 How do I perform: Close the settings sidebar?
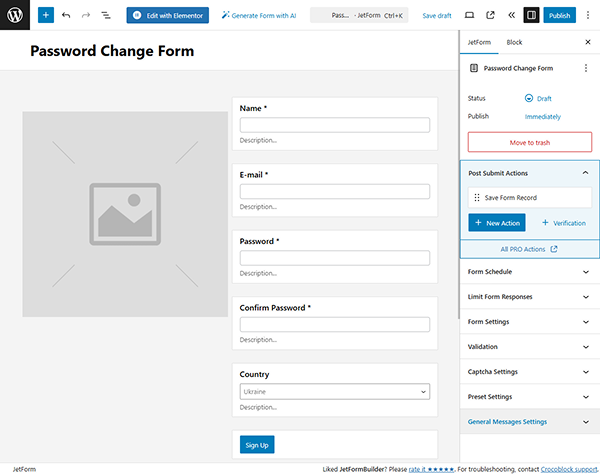(588, 42)
